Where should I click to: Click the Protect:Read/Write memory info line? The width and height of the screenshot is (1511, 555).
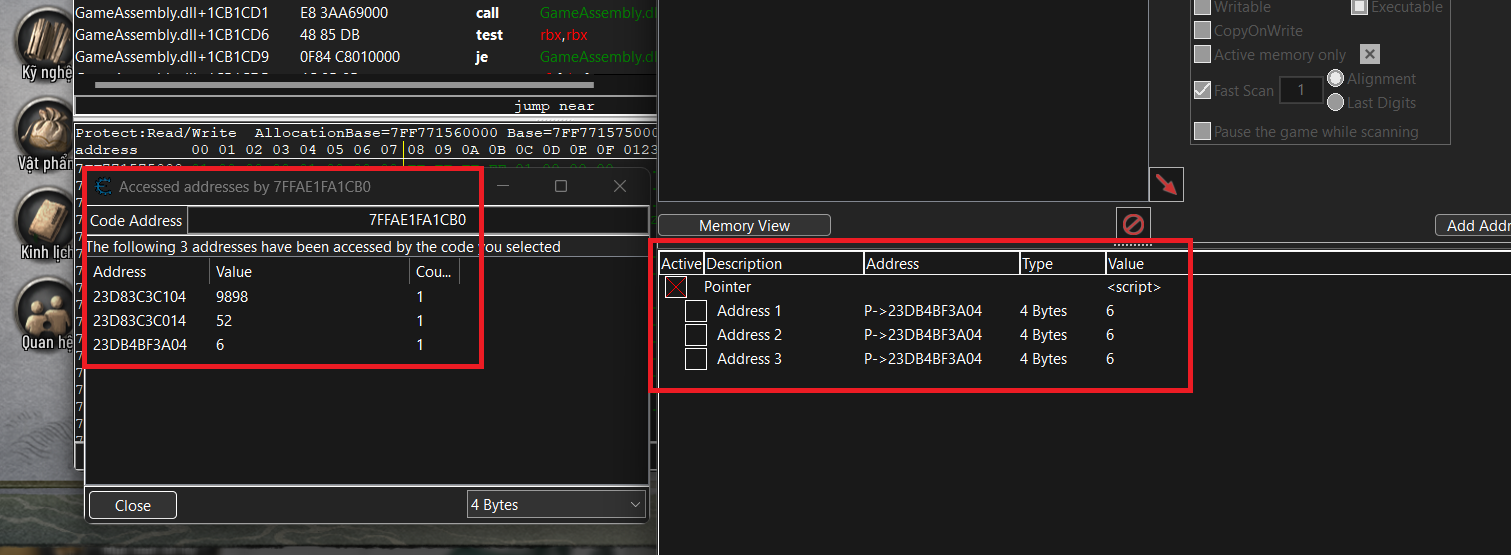(x=365, y=133)
